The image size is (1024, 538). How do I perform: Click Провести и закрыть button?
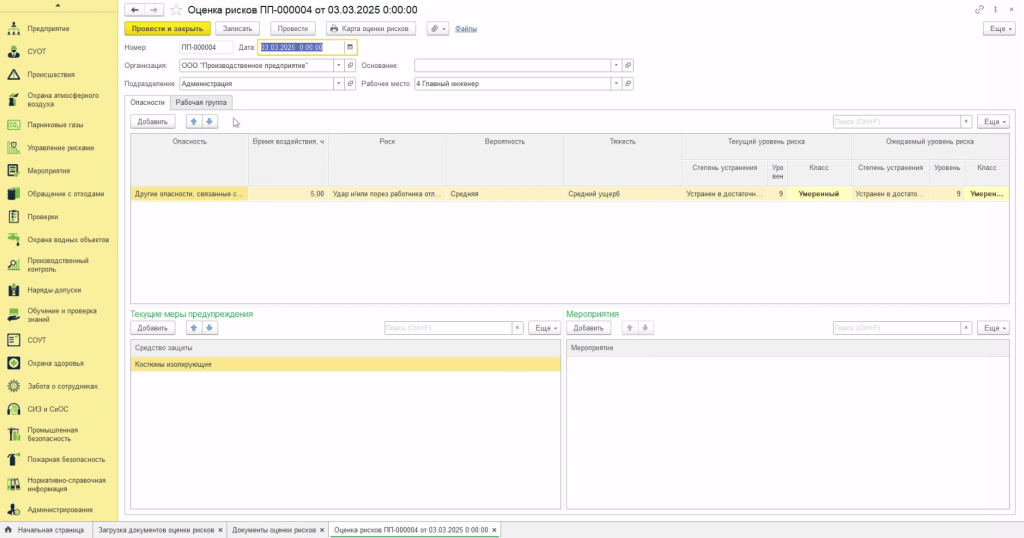click(x=167, y=29)
